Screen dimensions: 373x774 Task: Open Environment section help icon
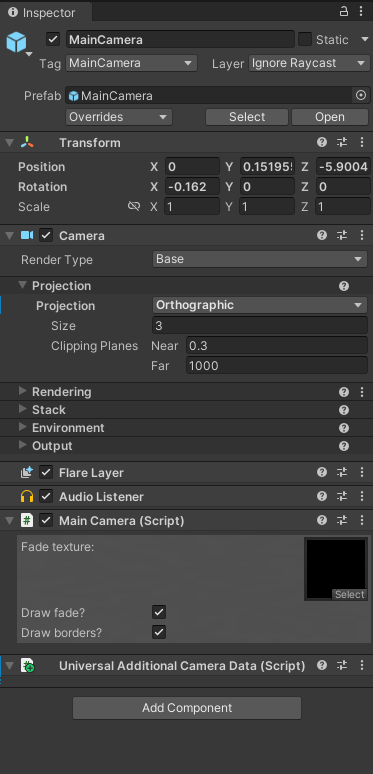coord(344,428)
